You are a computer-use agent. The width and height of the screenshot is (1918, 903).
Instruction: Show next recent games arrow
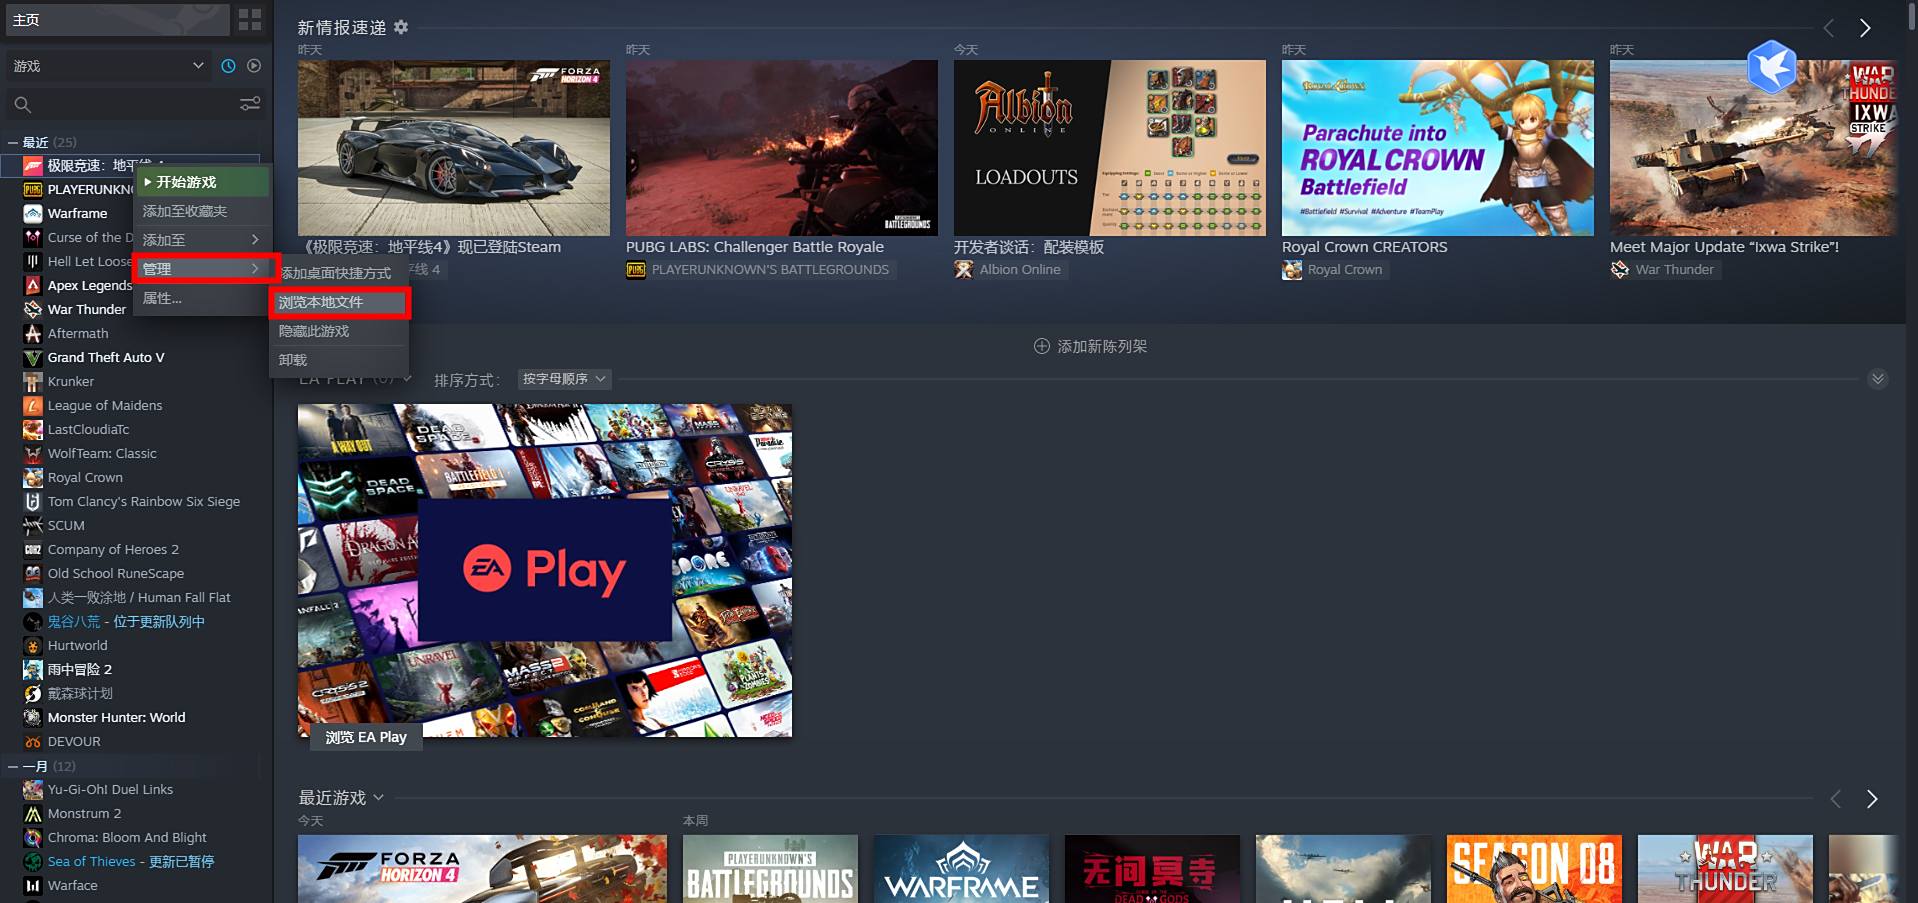(1872, 798)
